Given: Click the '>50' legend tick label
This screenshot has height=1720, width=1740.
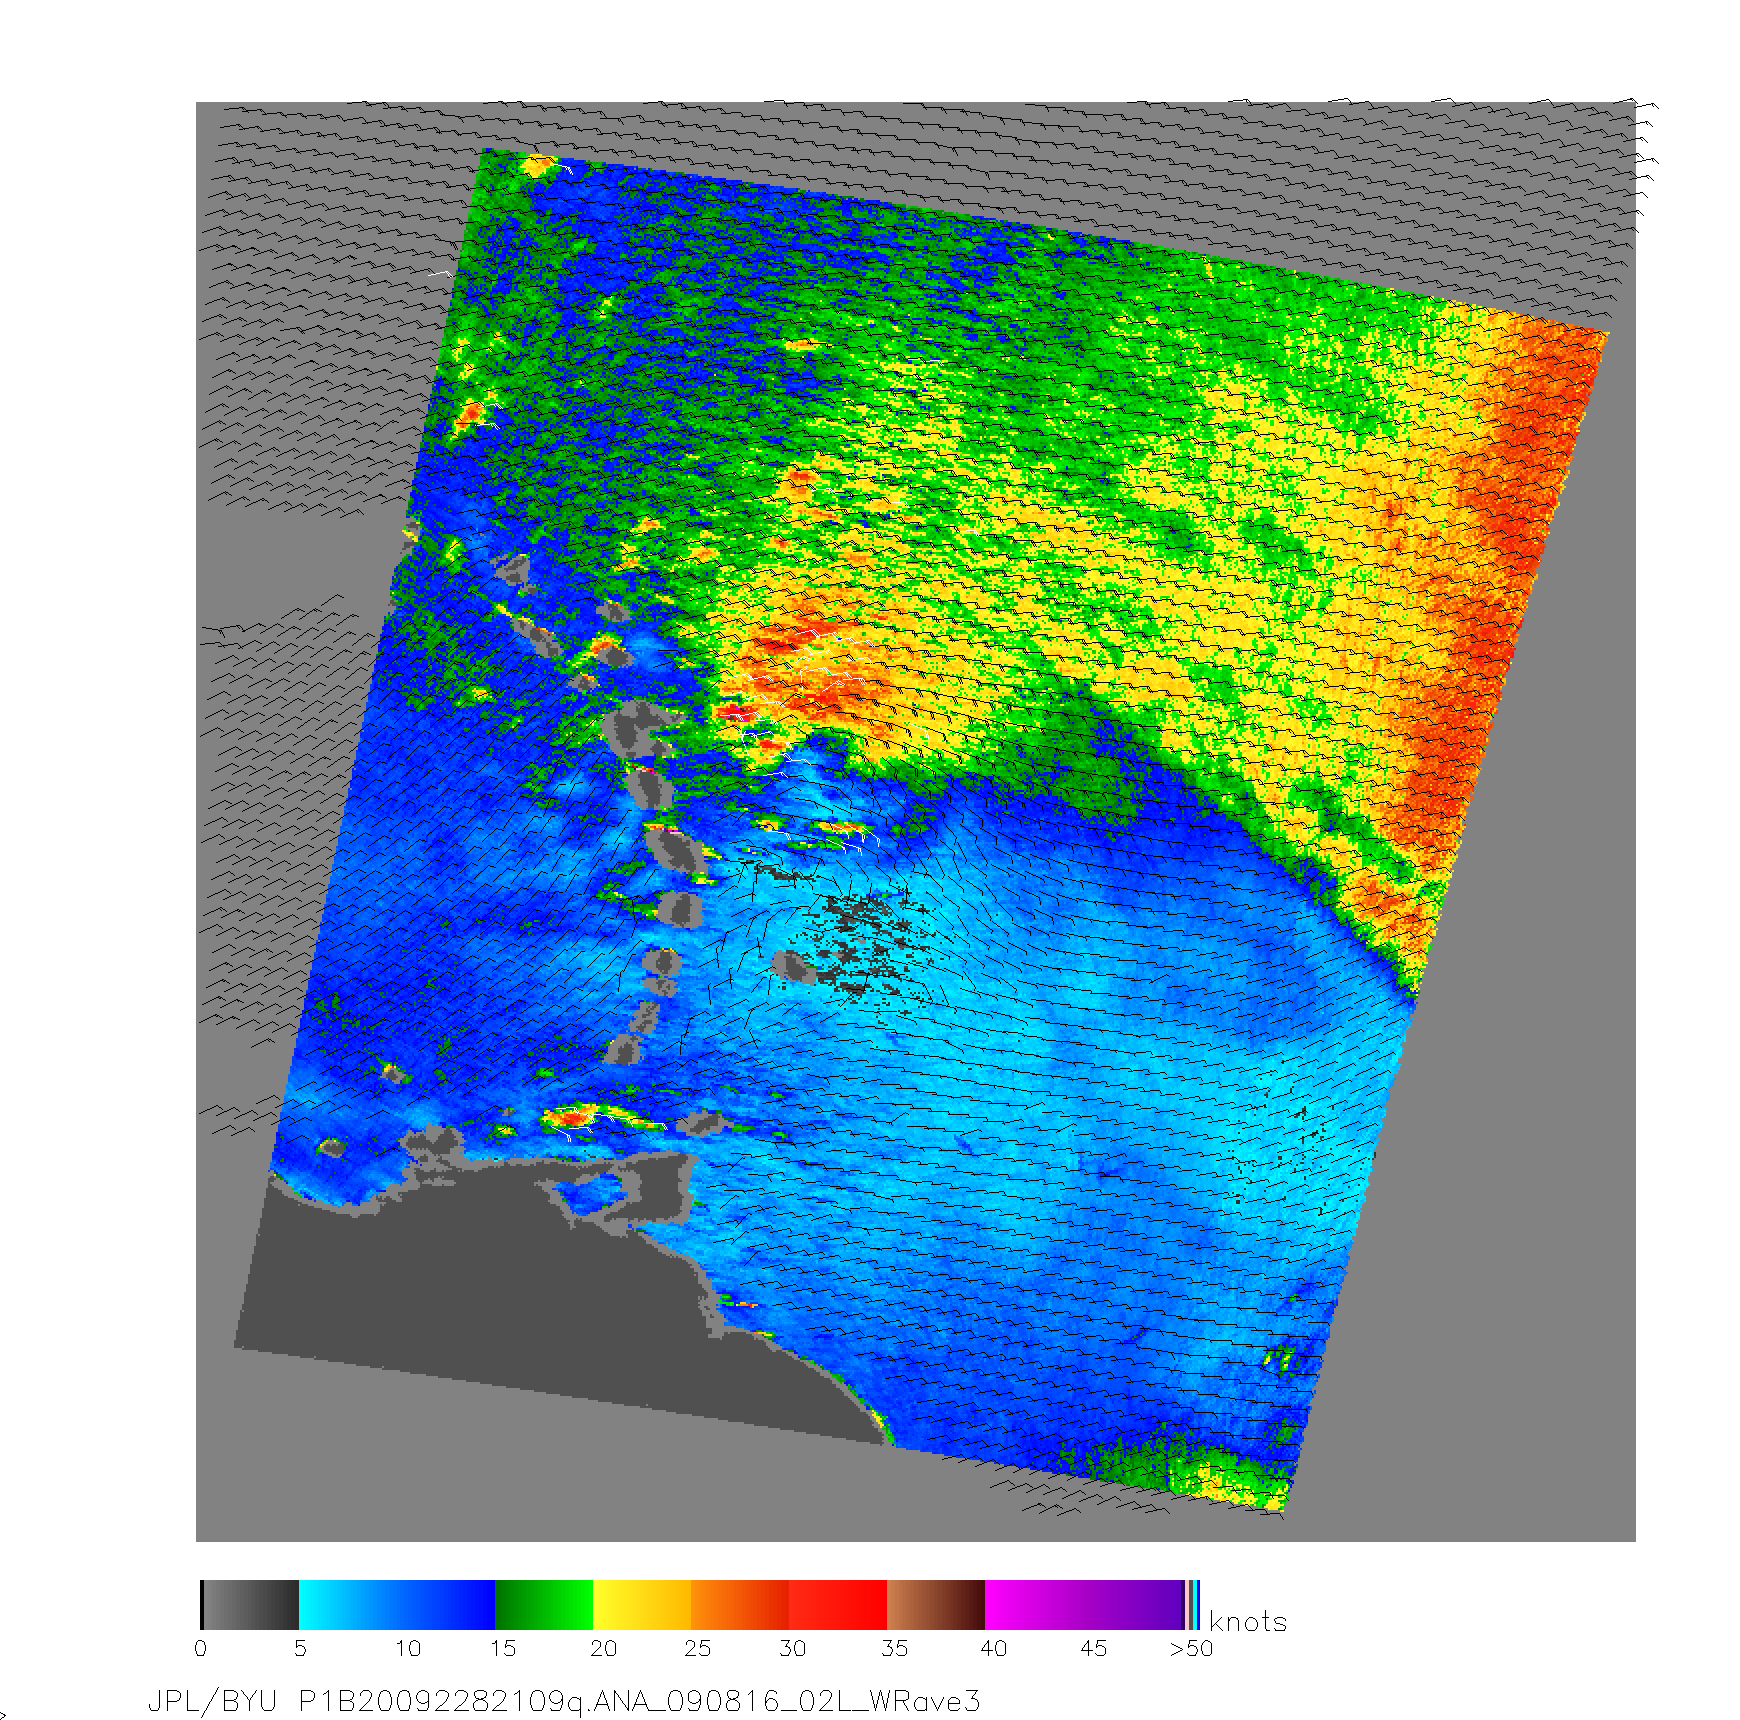Looking at the screenshot, I should pyautogui.click(x=1191, y=1648).
